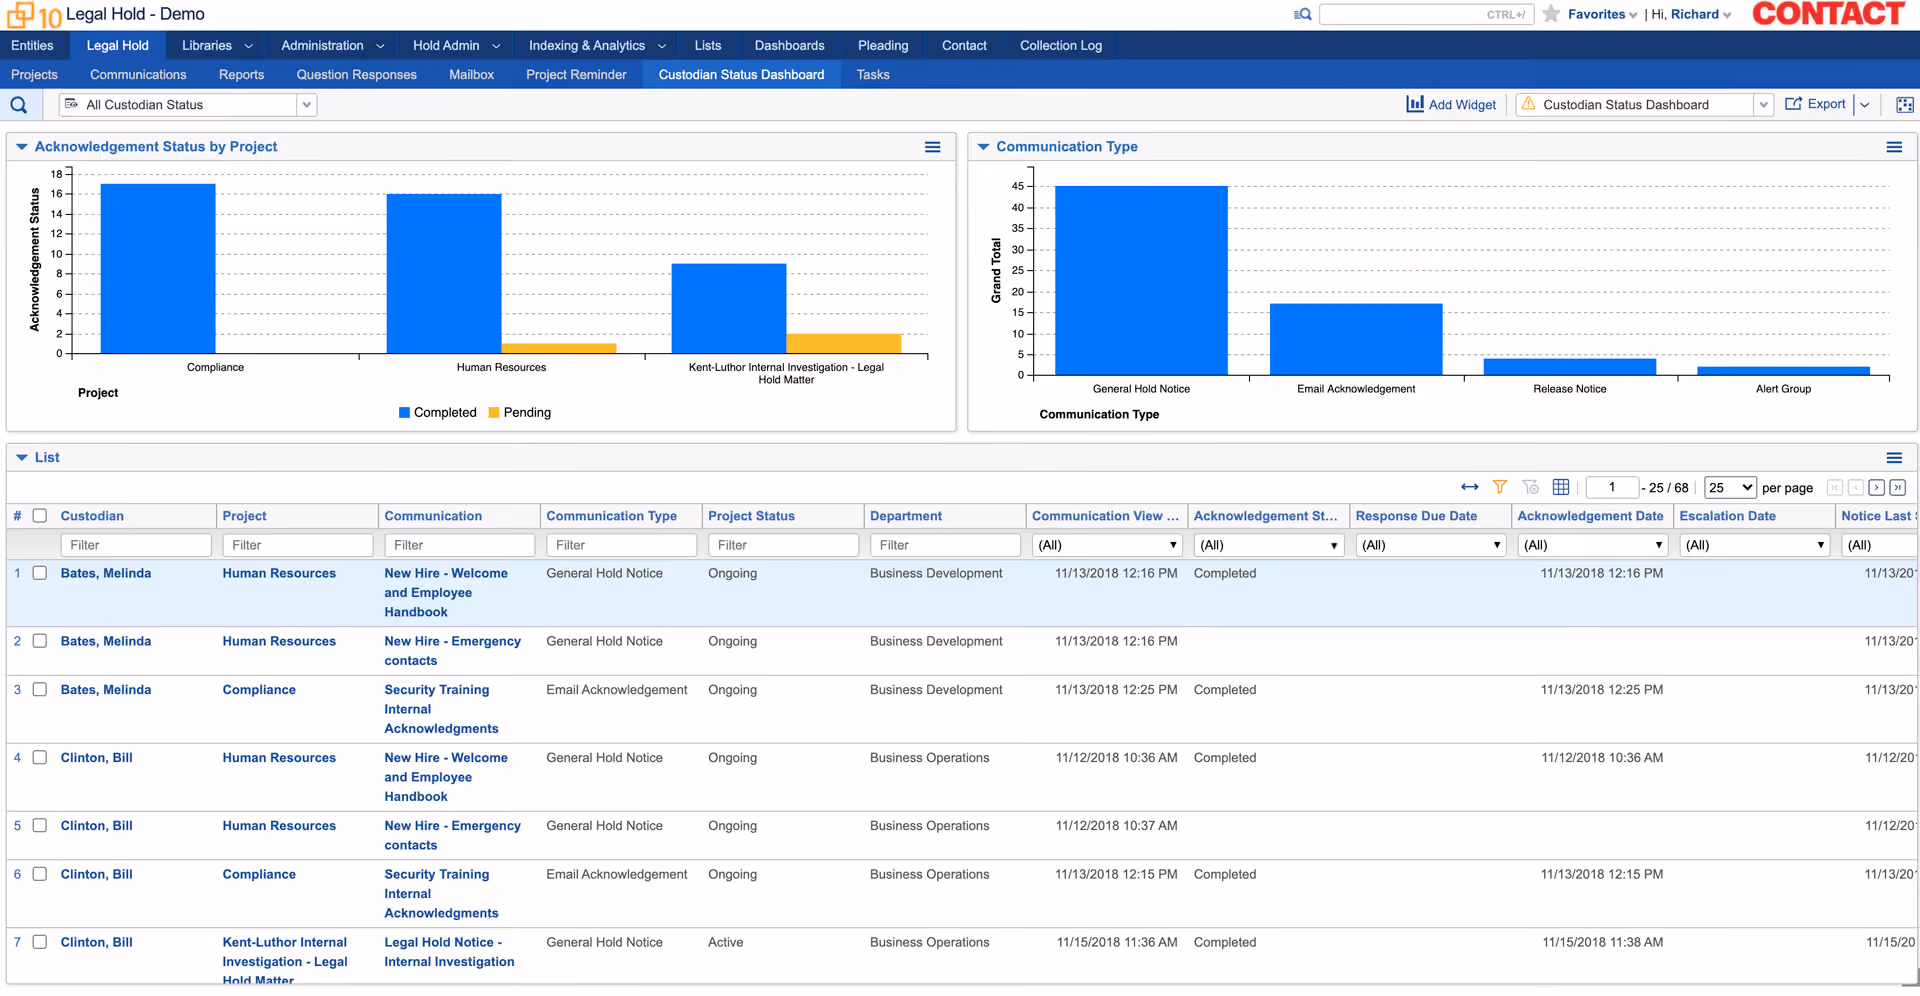
Task: Click the Add Widget chart icon
Action: coord(1415,104)
